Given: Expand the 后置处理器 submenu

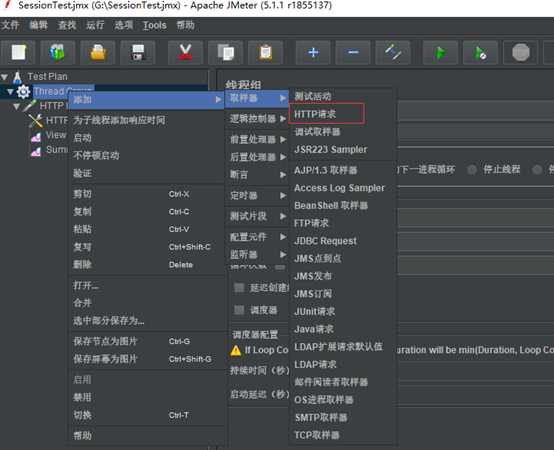Looking at the screenshot, I should 257,157.
